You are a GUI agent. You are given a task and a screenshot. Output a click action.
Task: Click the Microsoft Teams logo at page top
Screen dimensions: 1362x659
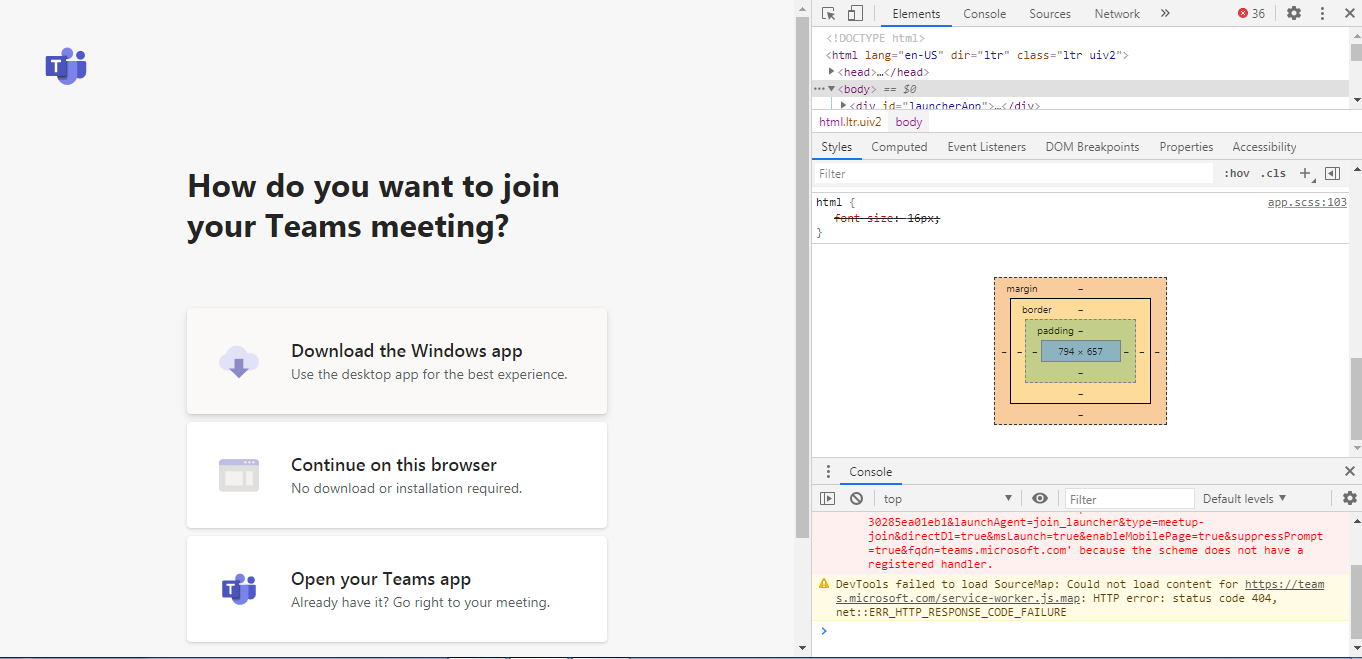click(x=66, y=66)
